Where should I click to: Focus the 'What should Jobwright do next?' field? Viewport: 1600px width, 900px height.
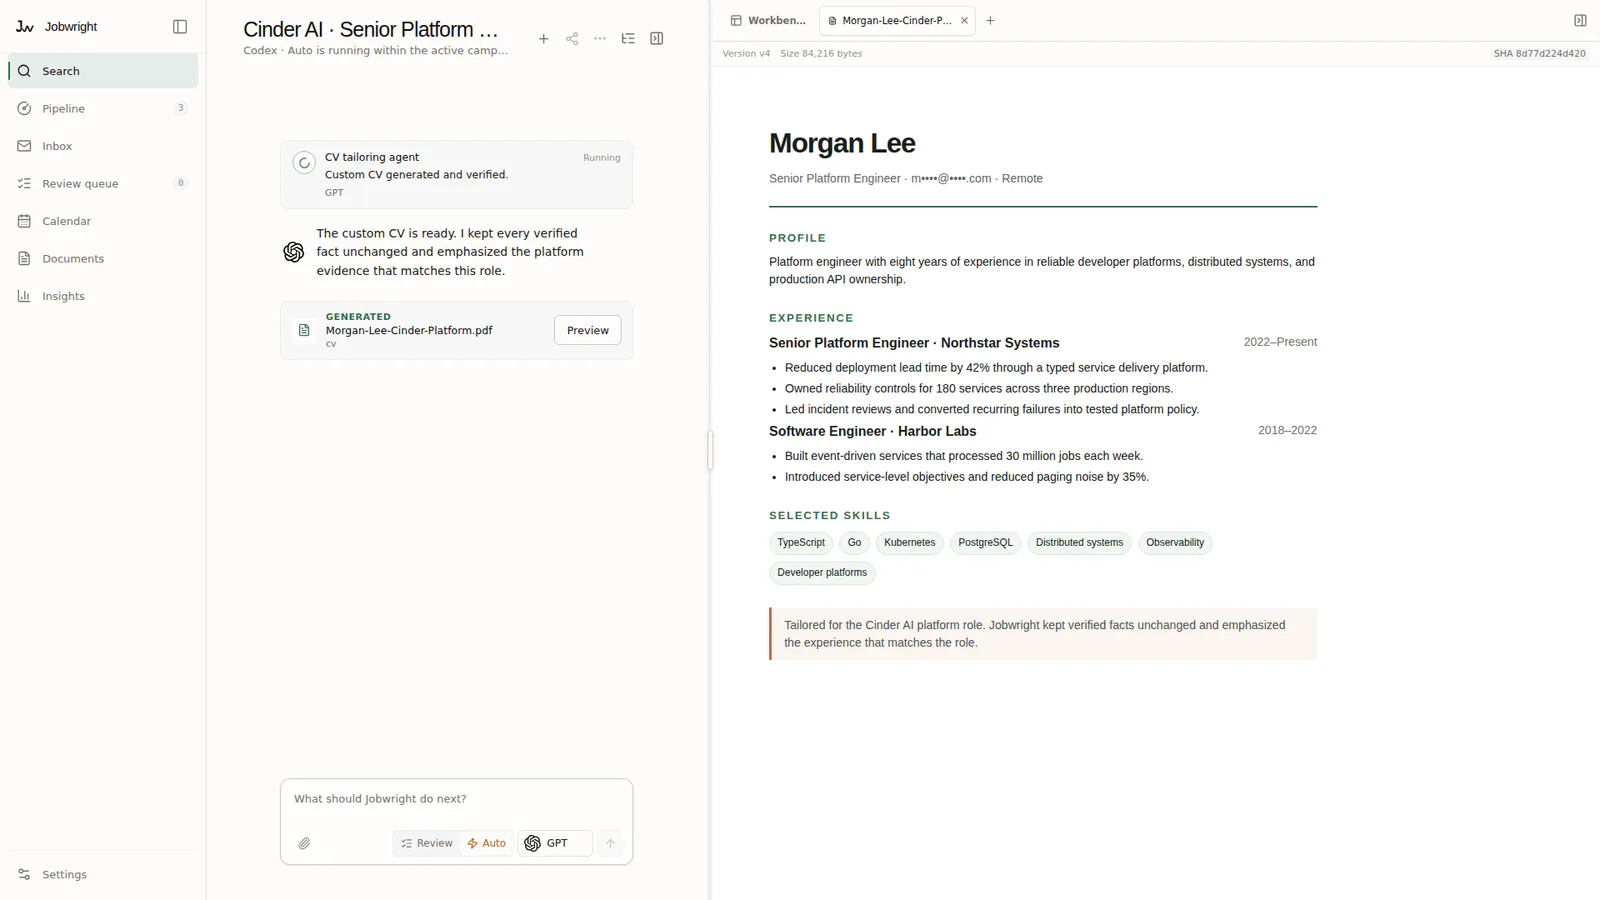[x=456, y=799]
